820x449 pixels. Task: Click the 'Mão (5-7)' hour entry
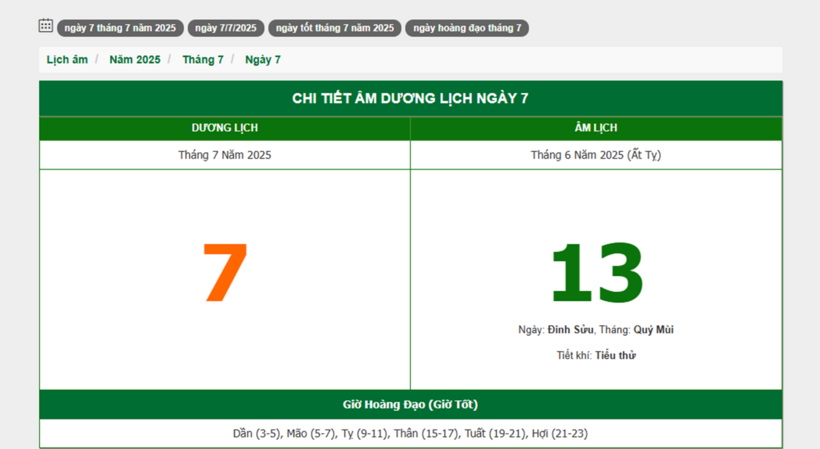click(x=311, y=433)
